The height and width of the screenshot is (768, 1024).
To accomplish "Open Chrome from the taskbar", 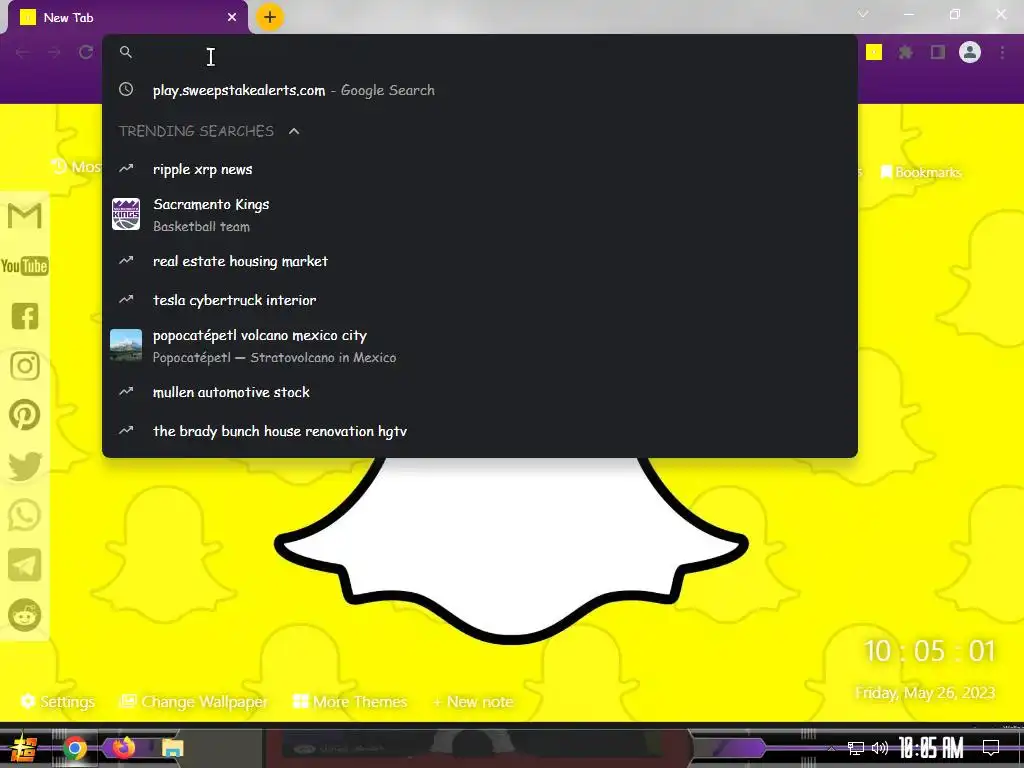I will coord(75,748).
